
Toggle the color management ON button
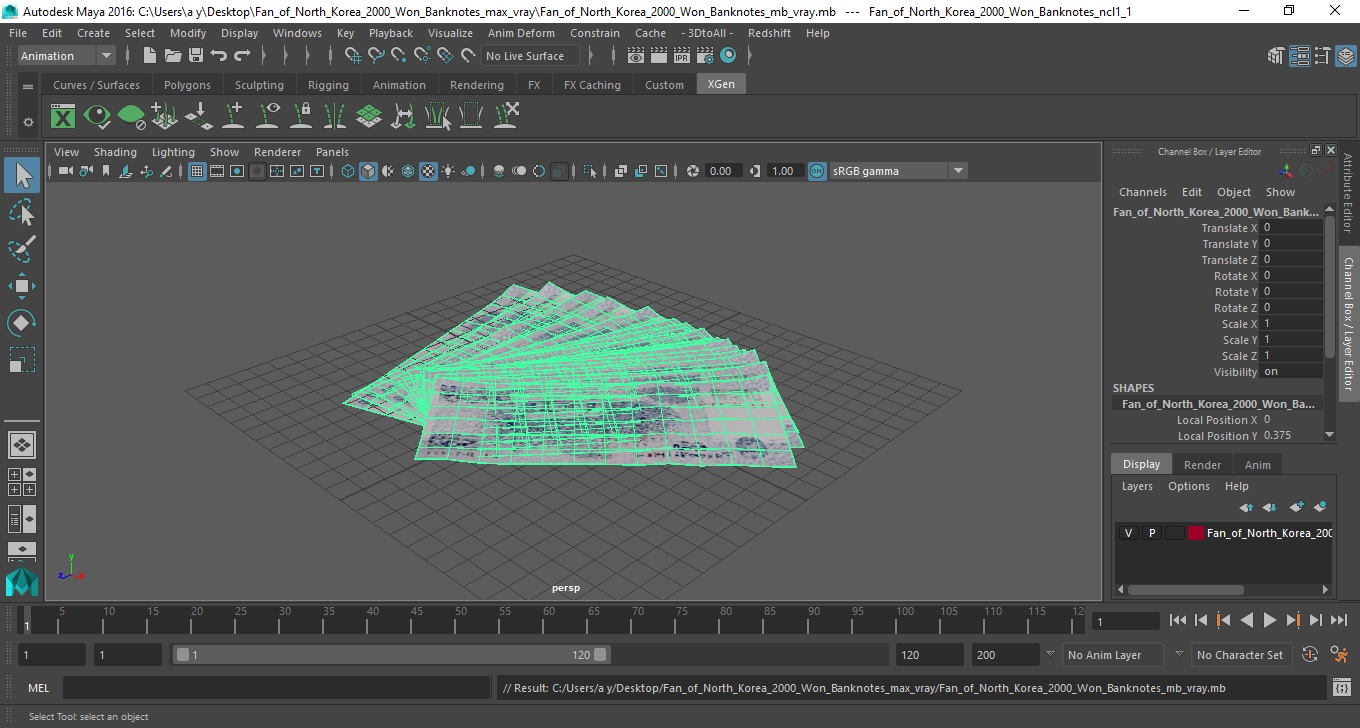click(817, 171)
